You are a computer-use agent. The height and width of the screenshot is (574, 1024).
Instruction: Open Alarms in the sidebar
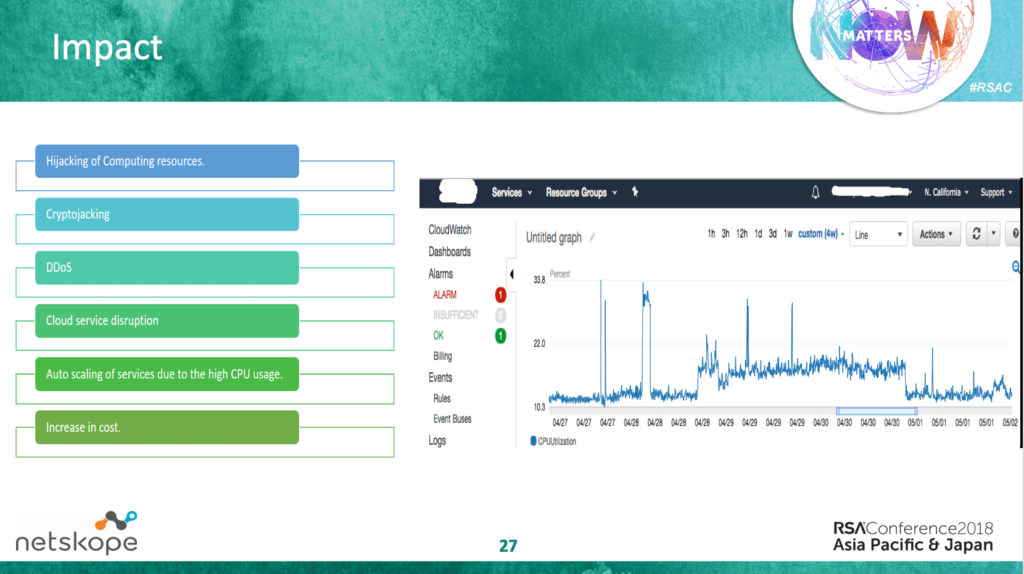coord(441,274)
